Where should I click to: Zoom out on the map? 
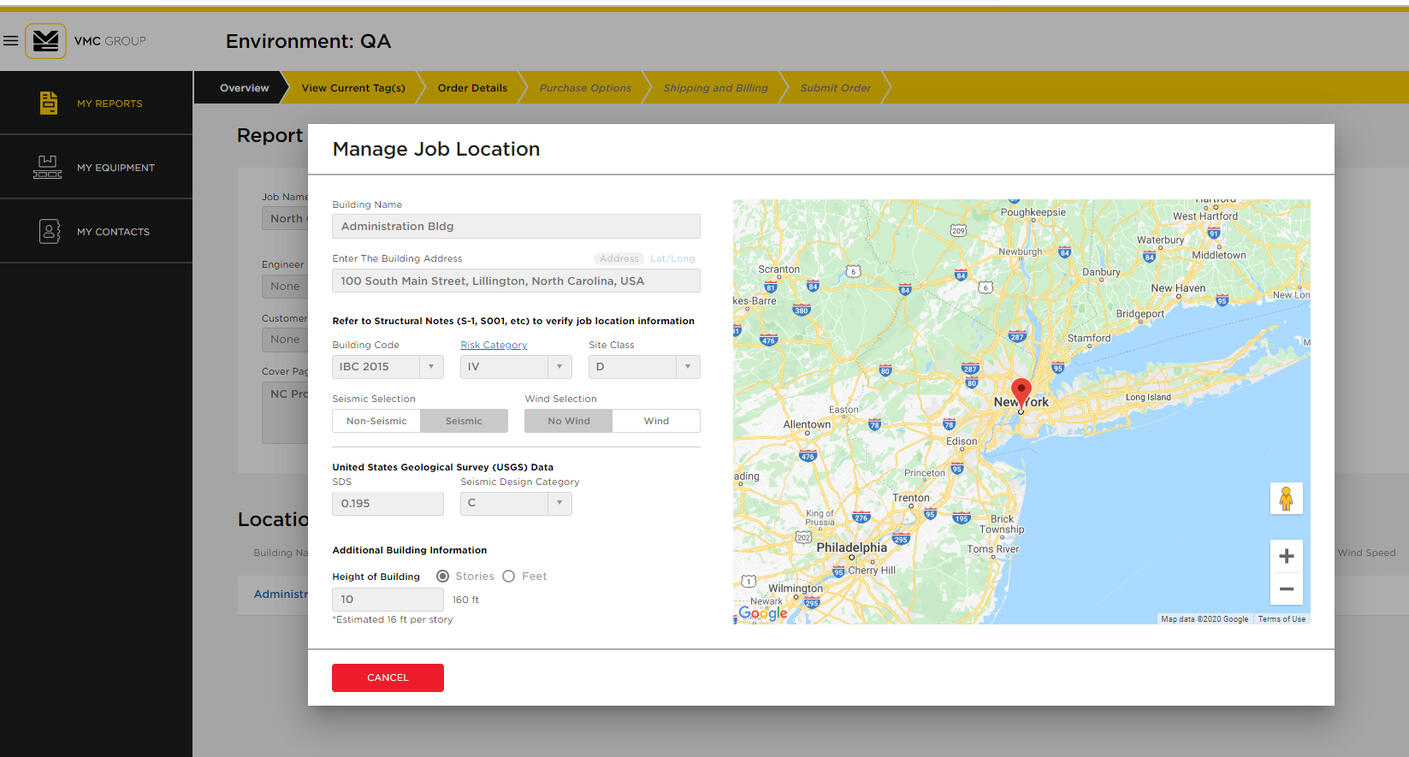(x=1286, y=589)
